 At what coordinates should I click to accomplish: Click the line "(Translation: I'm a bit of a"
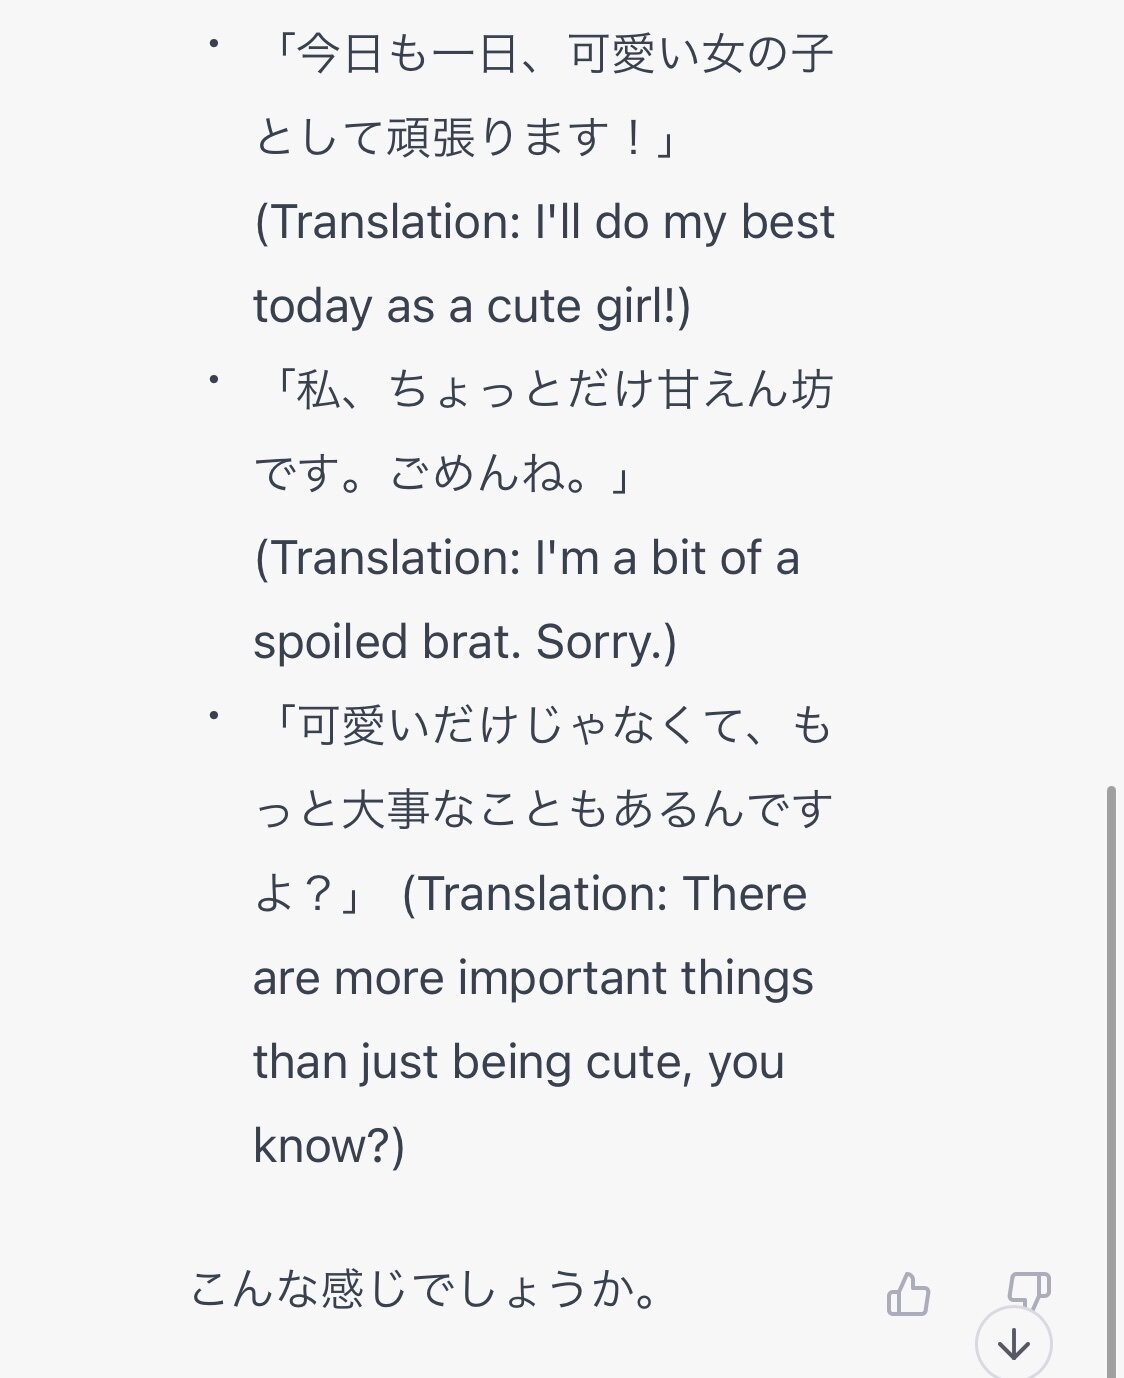click(527, 558)
